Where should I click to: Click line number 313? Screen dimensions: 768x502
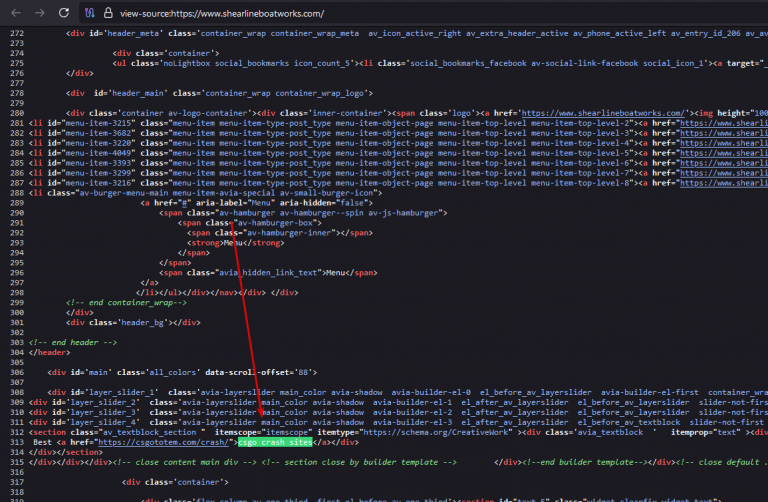[17, 442]
